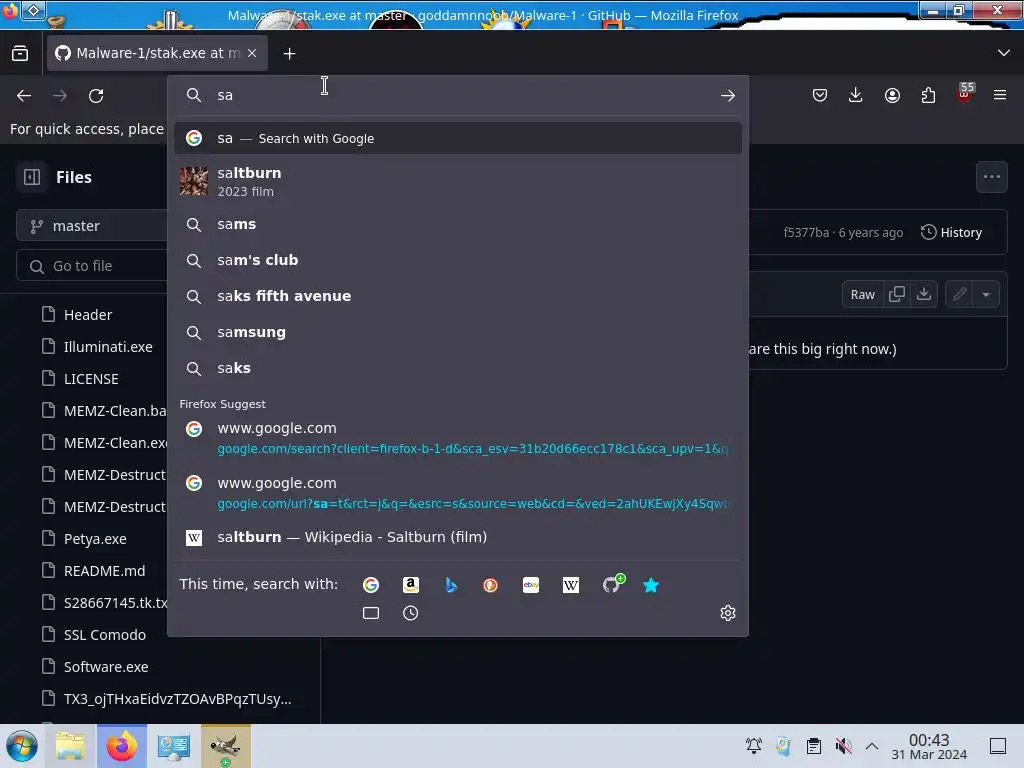
Task: Click the Go arrow in address bar
Action: coord(728,95)
